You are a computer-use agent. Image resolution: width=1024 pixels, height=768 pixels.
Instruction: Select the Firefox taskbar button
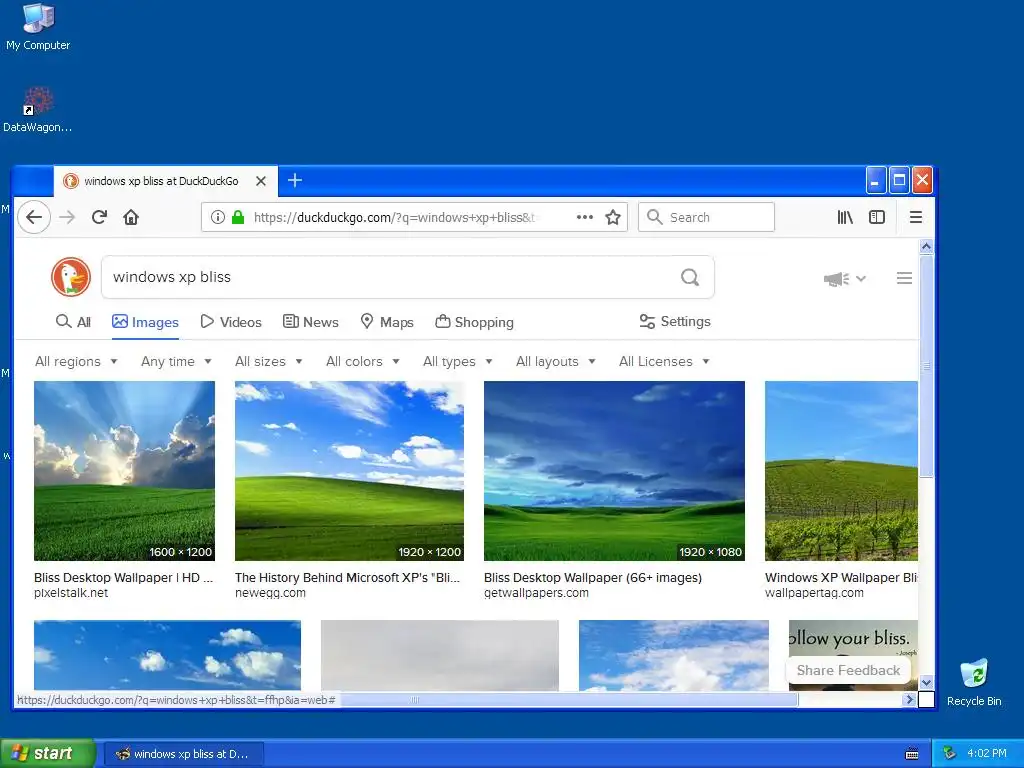184,754
